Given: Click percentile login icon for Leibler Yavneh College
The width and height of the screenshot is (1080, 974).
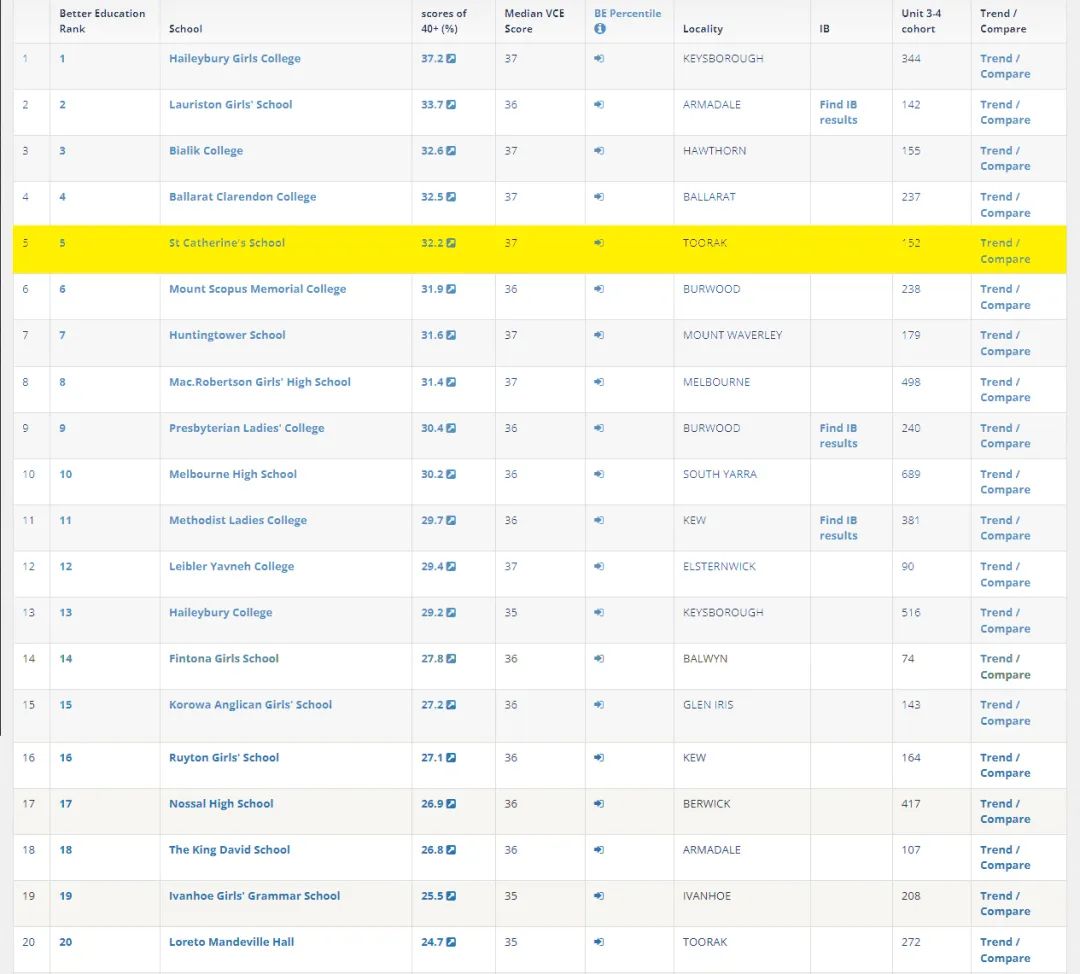Looking at the screenshot, I should [x=599, y=567].
